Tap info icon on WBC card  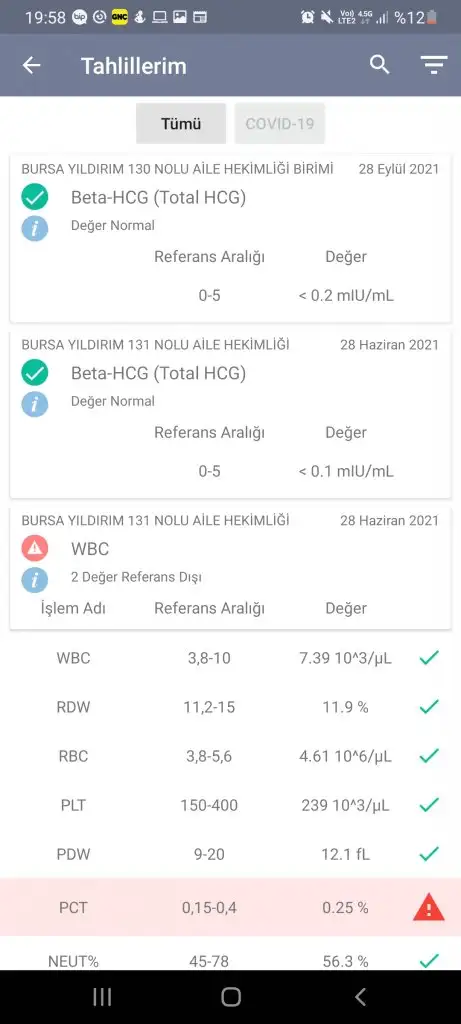coord(35,580)
